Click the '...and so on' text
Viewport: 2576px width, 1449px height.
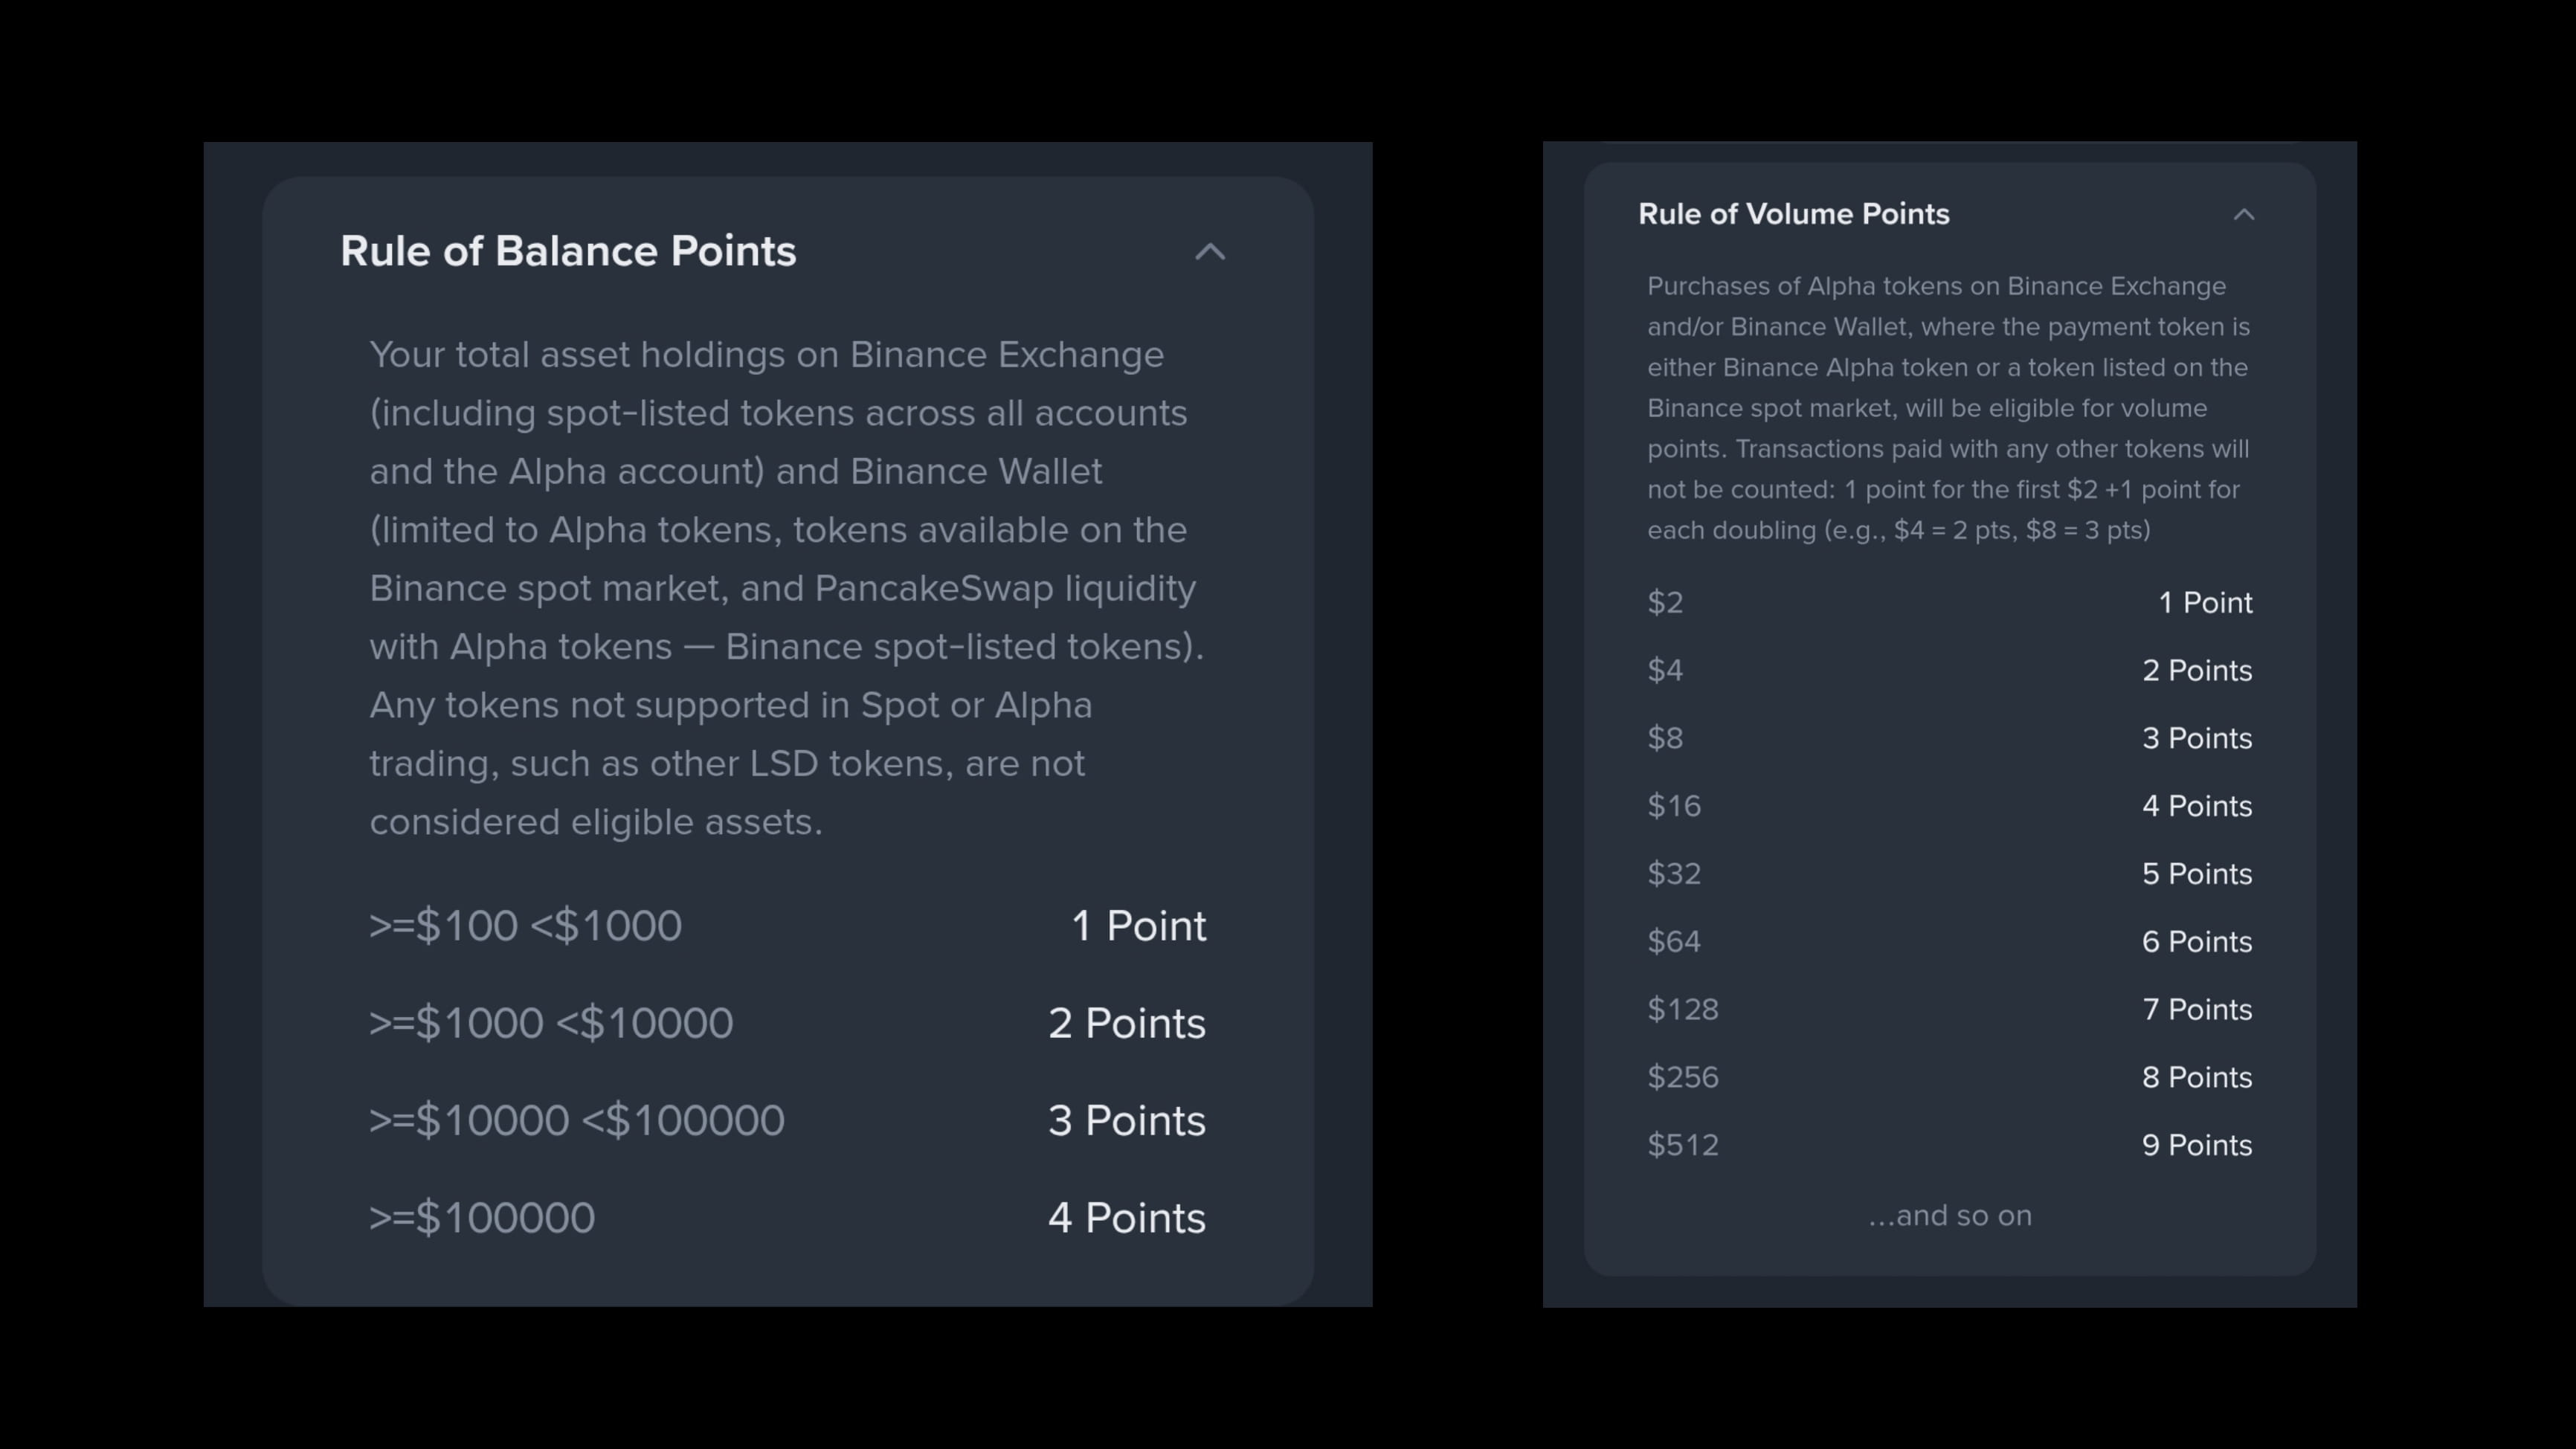pyautogui.click(x=1949, y=1216)
